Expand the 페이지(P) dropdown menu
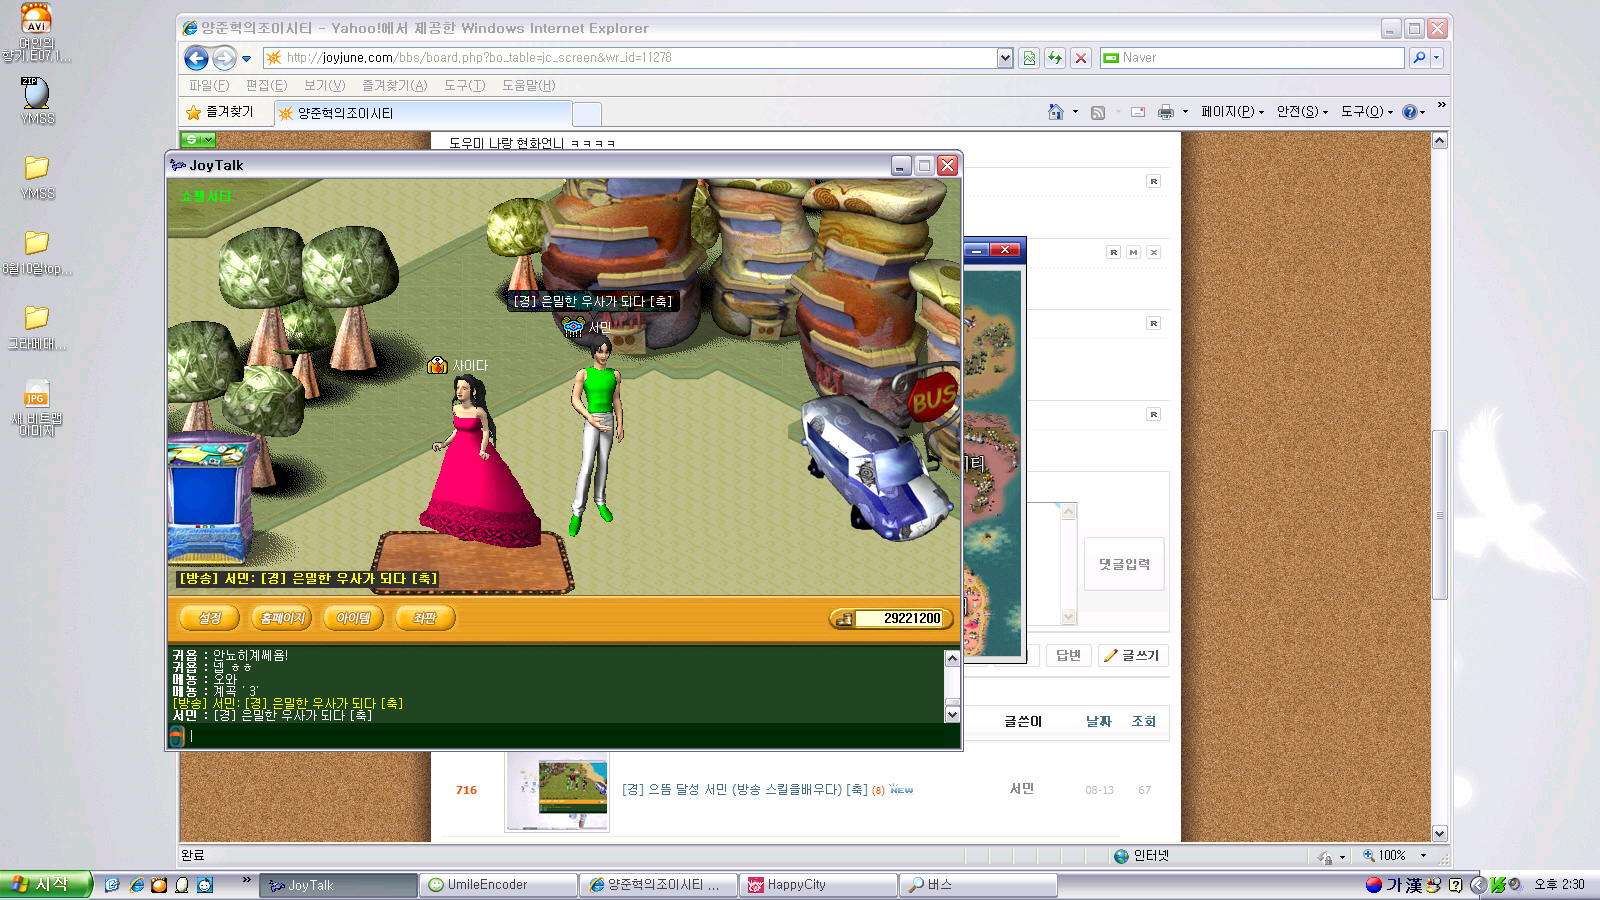Viewport: 1600px width, 900px height. click(x=1232, y=112)
